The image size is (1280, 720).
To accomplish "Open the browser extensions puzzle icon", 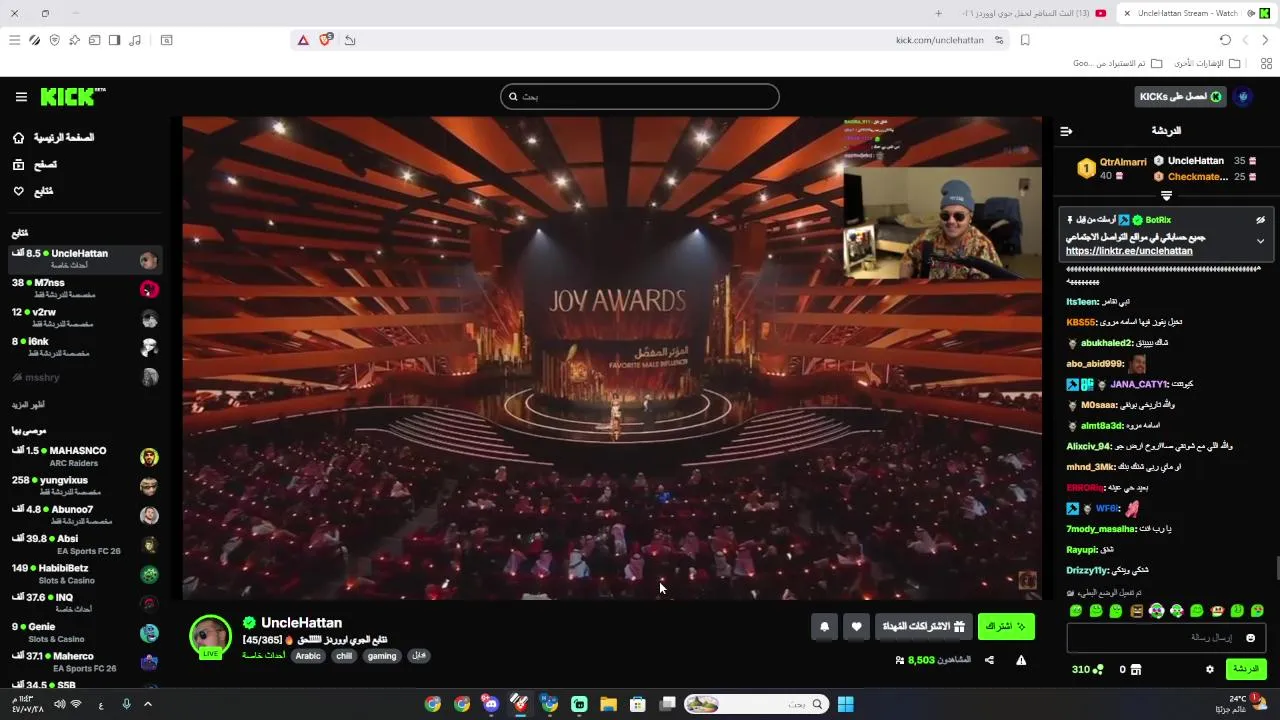I will click(74, 40).
